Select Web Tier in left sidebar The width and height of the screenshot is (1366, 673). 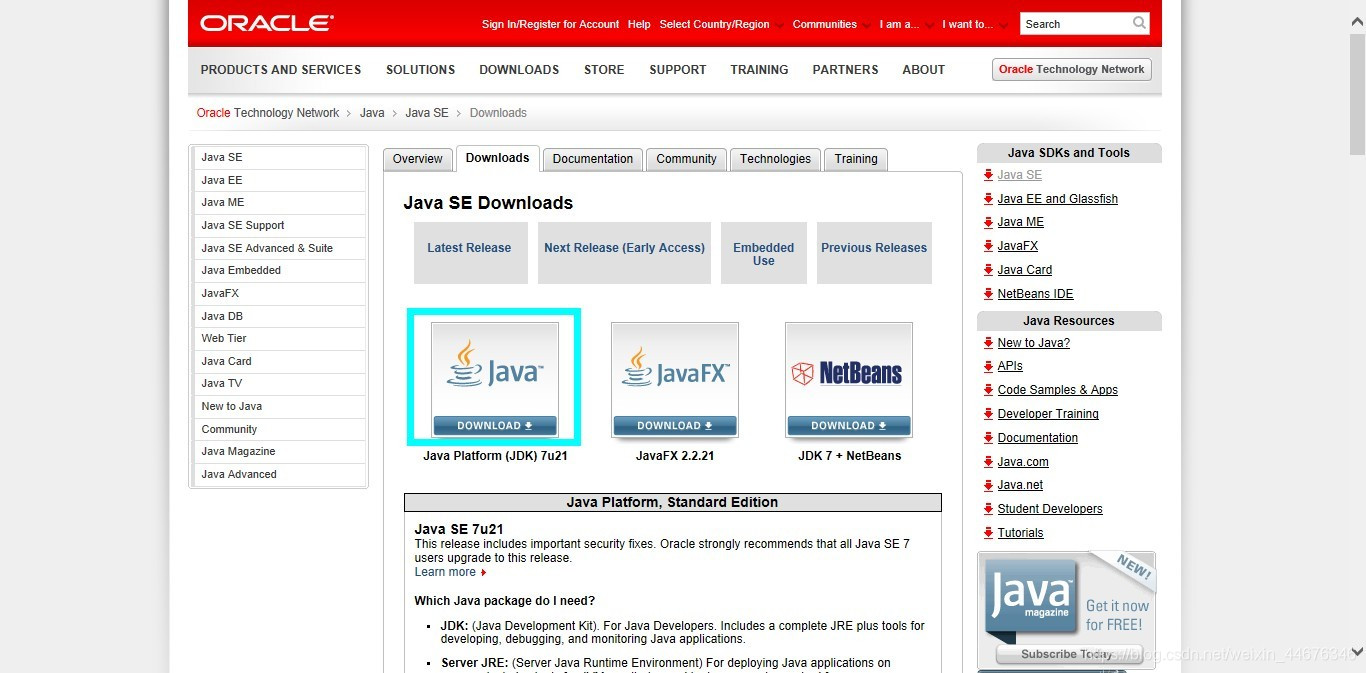[280, 338]
